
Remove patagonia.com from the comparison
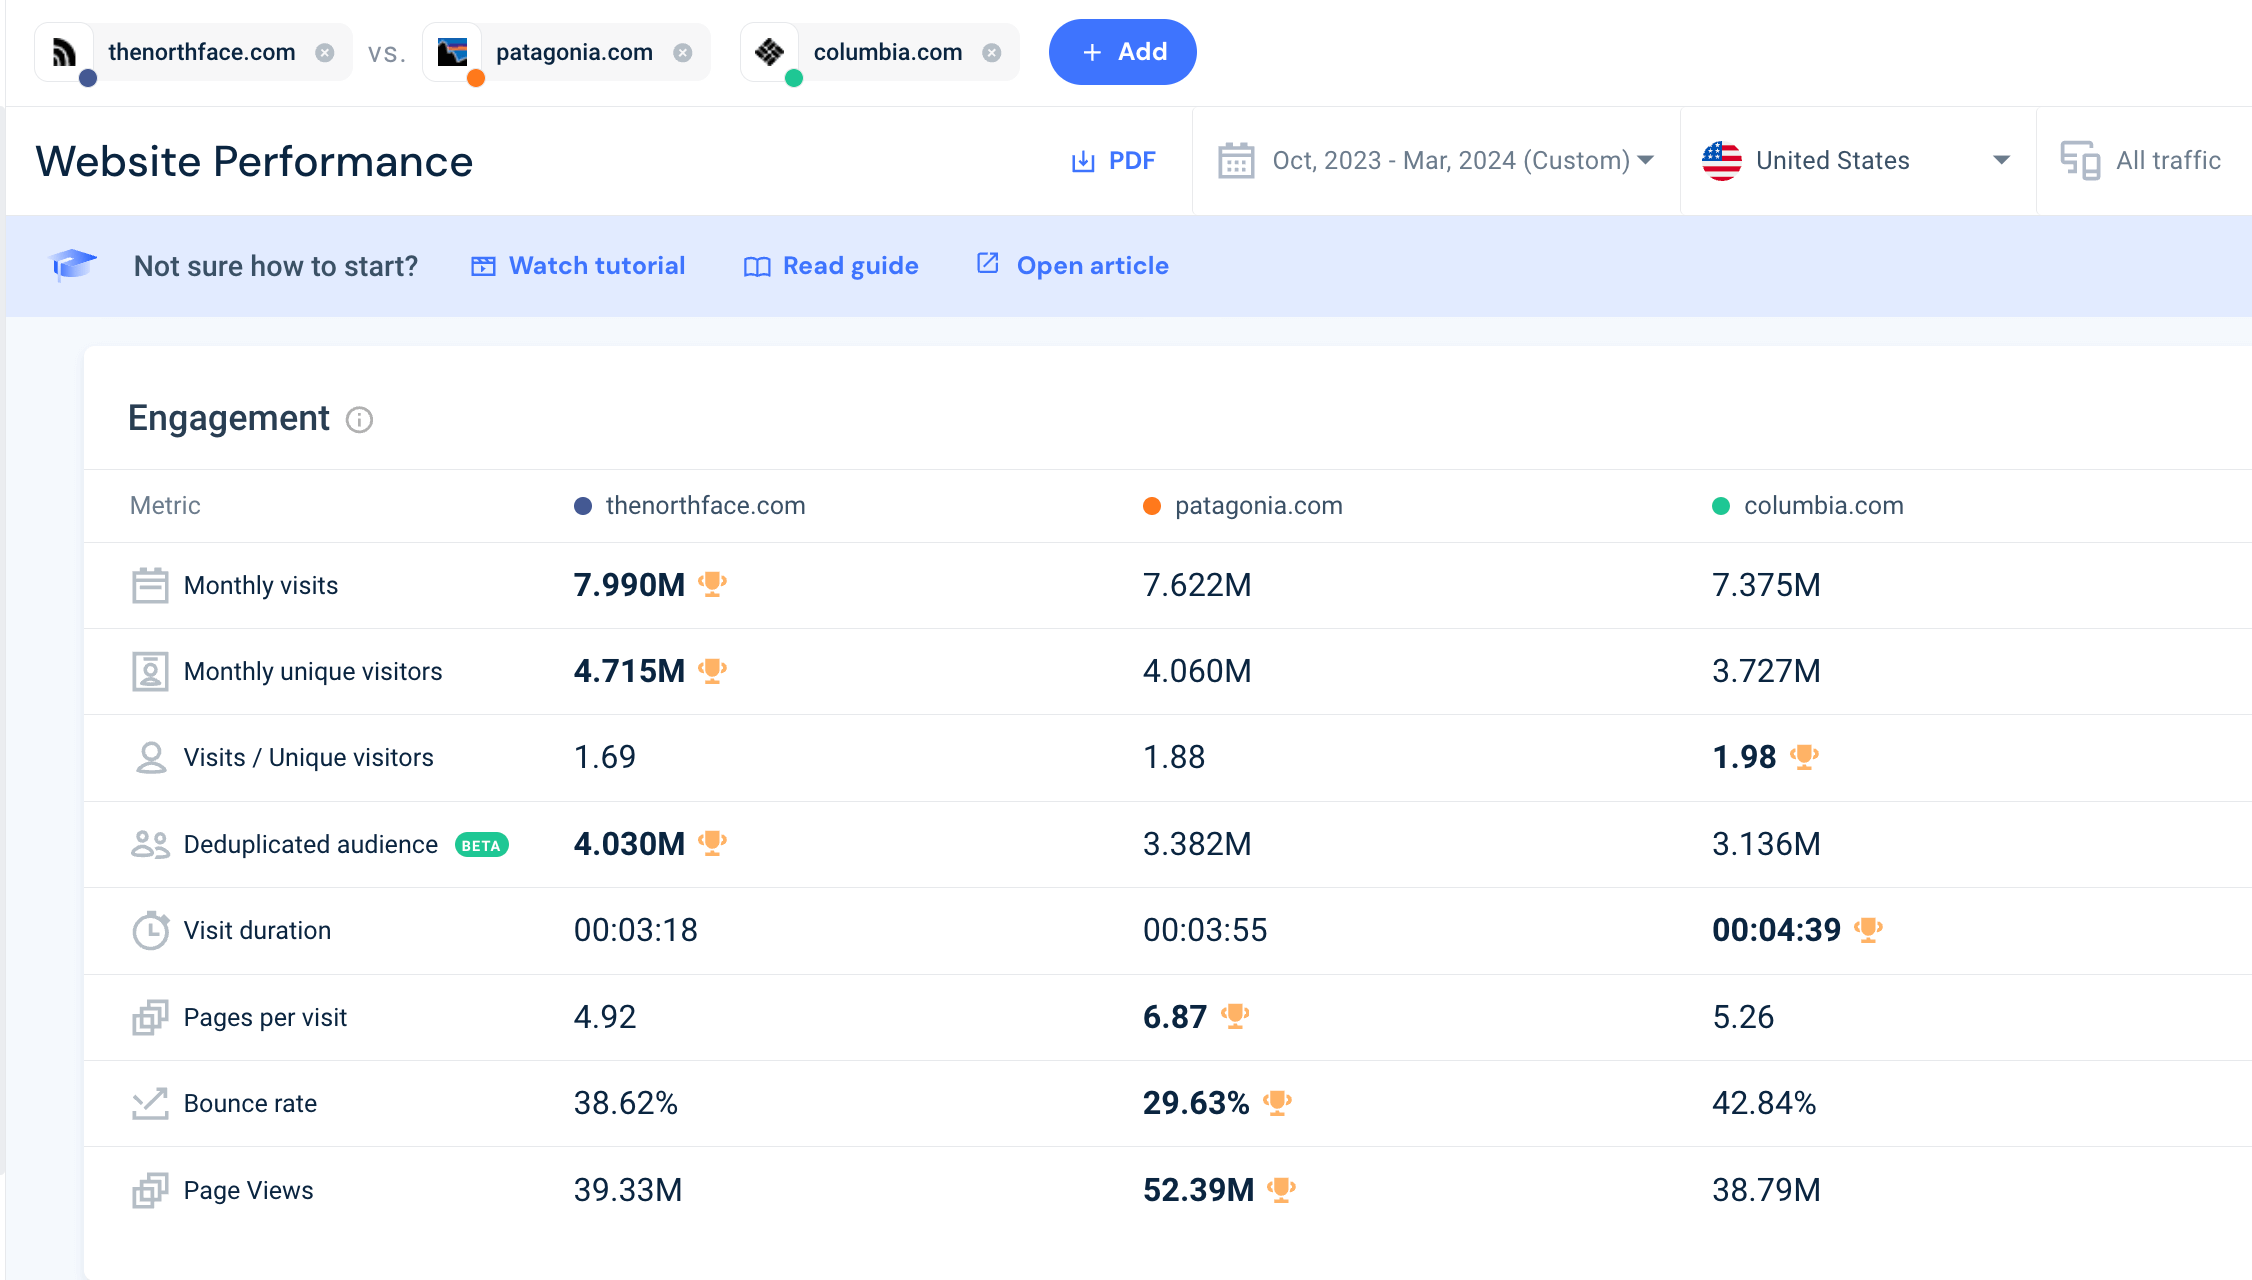683,53
